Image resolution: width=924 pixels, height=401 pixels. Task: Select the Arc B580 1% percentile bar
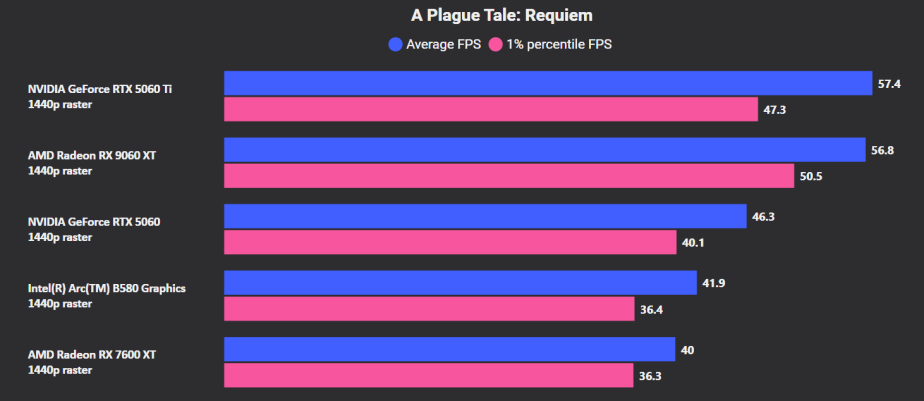(x=429, y=309)
